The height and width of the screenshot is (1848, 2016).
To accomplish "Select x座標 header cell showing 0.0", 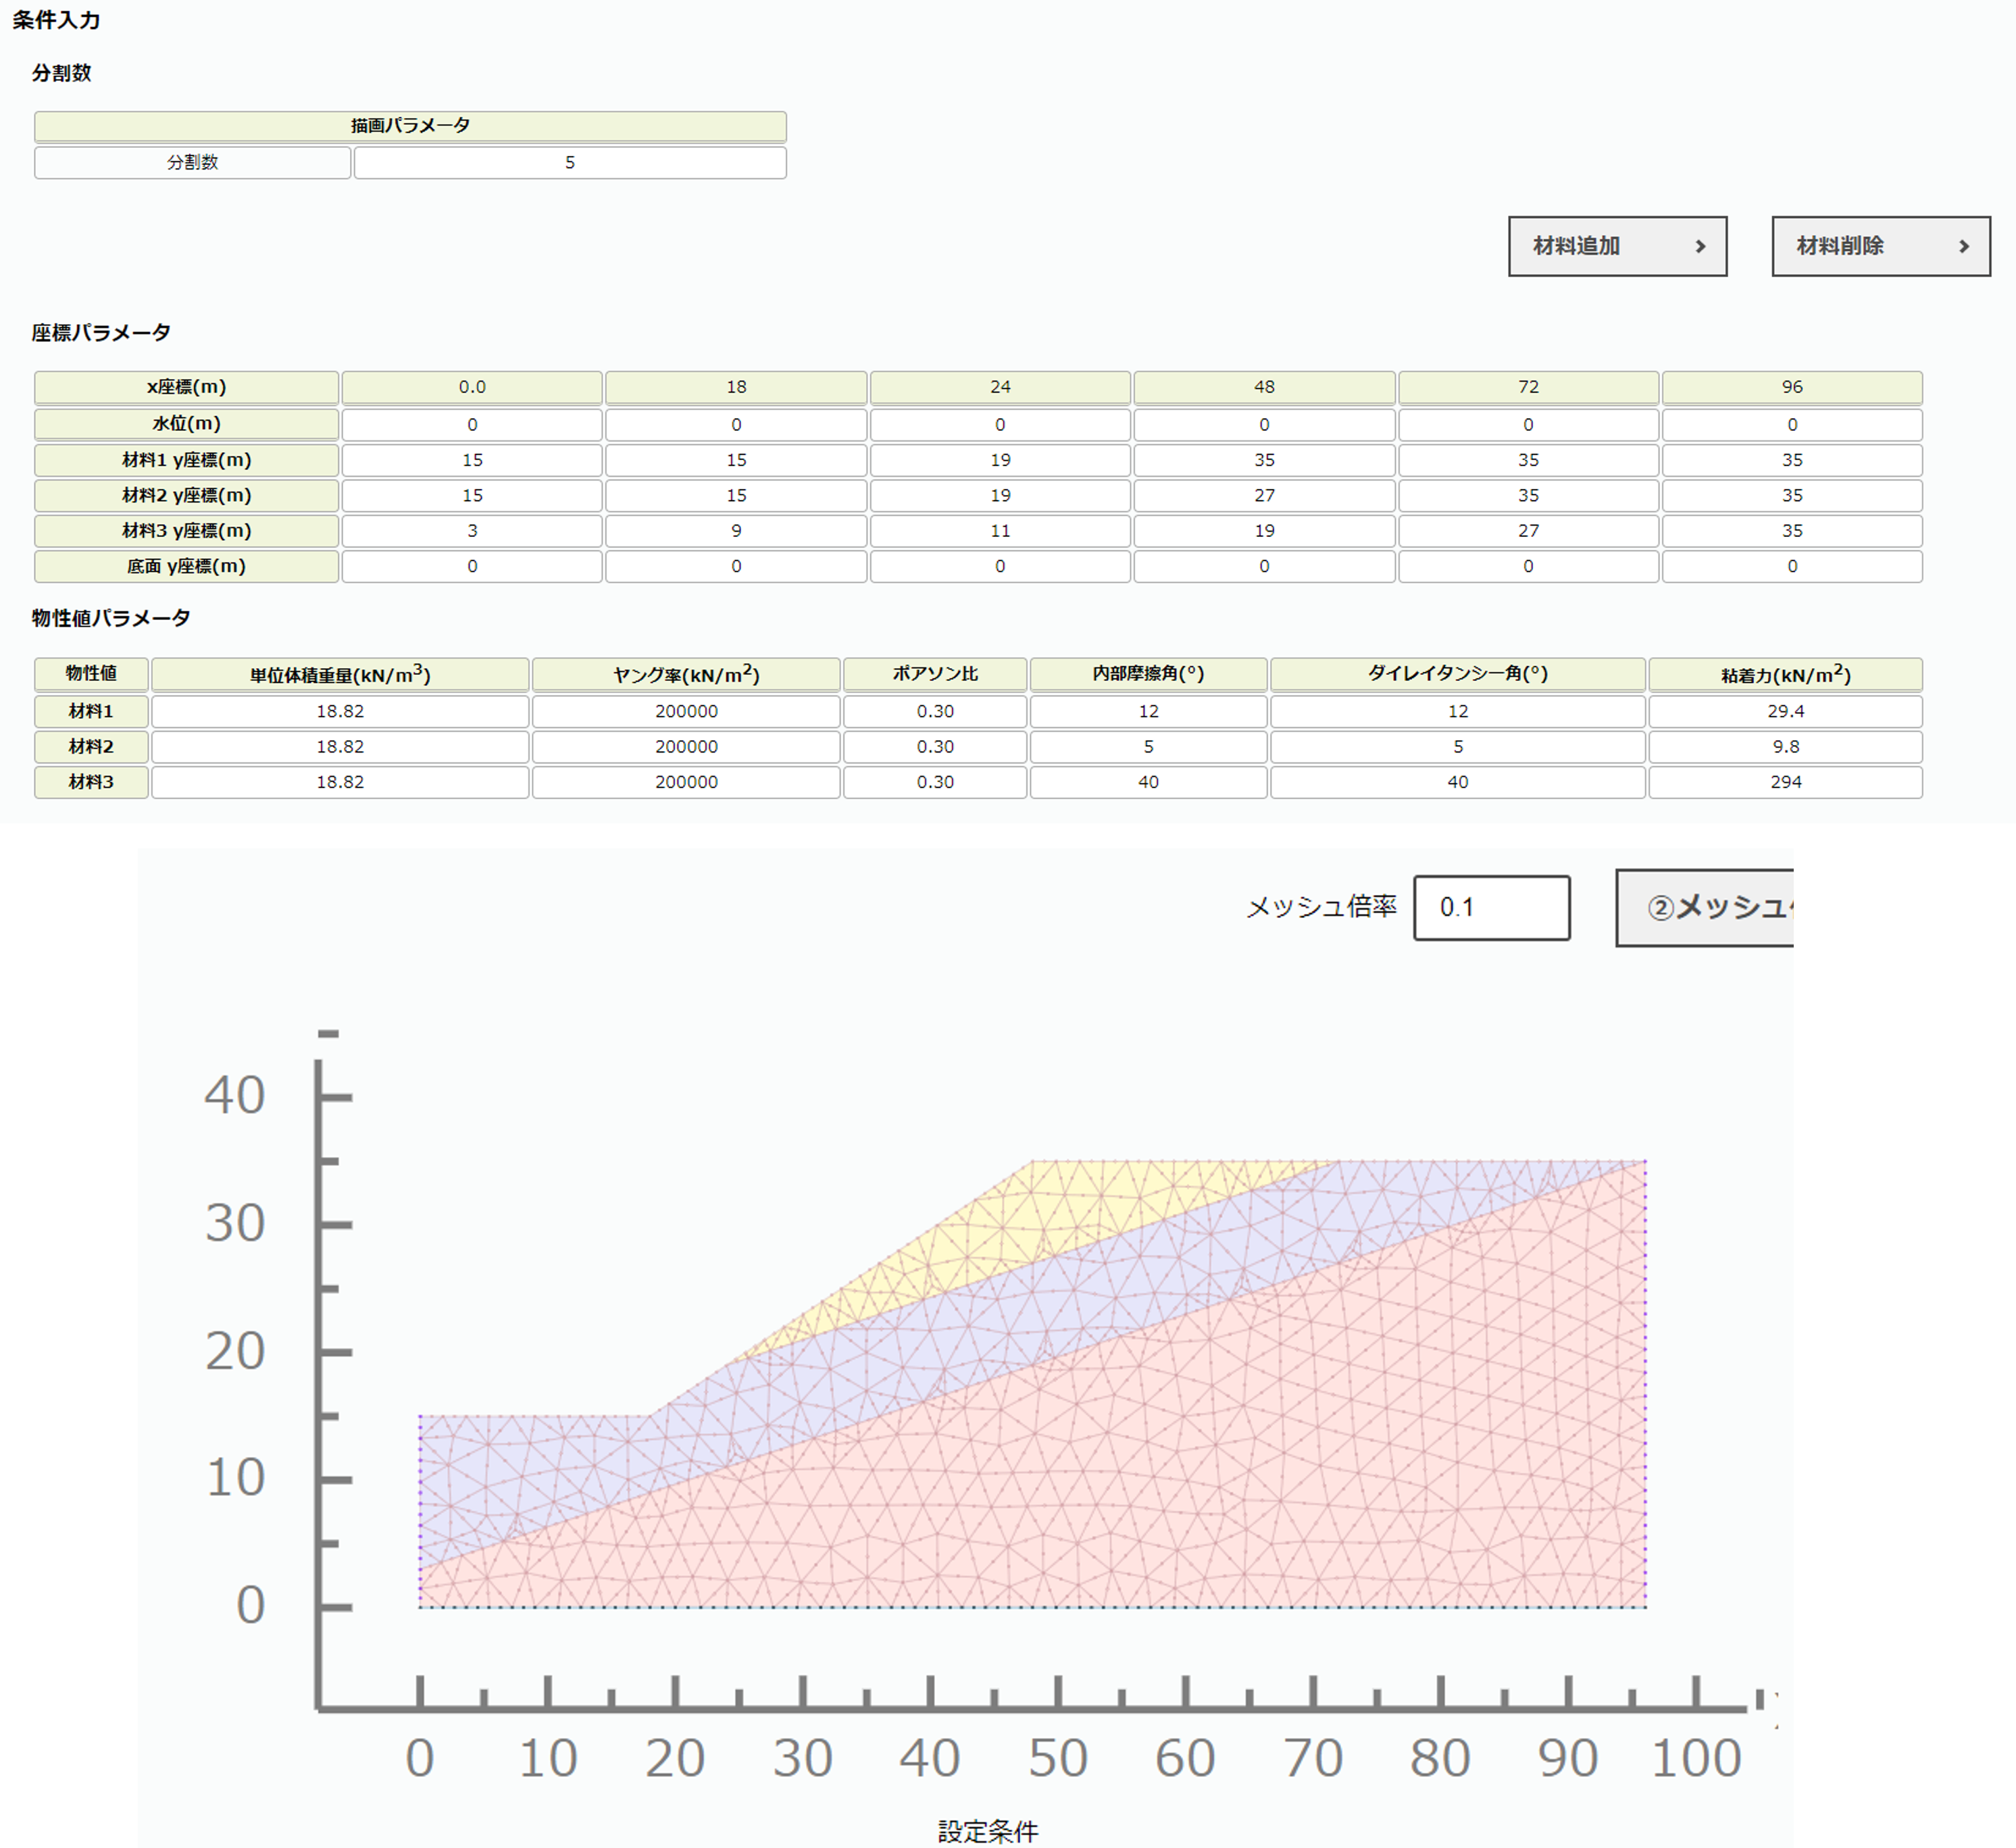I will 472,387.
